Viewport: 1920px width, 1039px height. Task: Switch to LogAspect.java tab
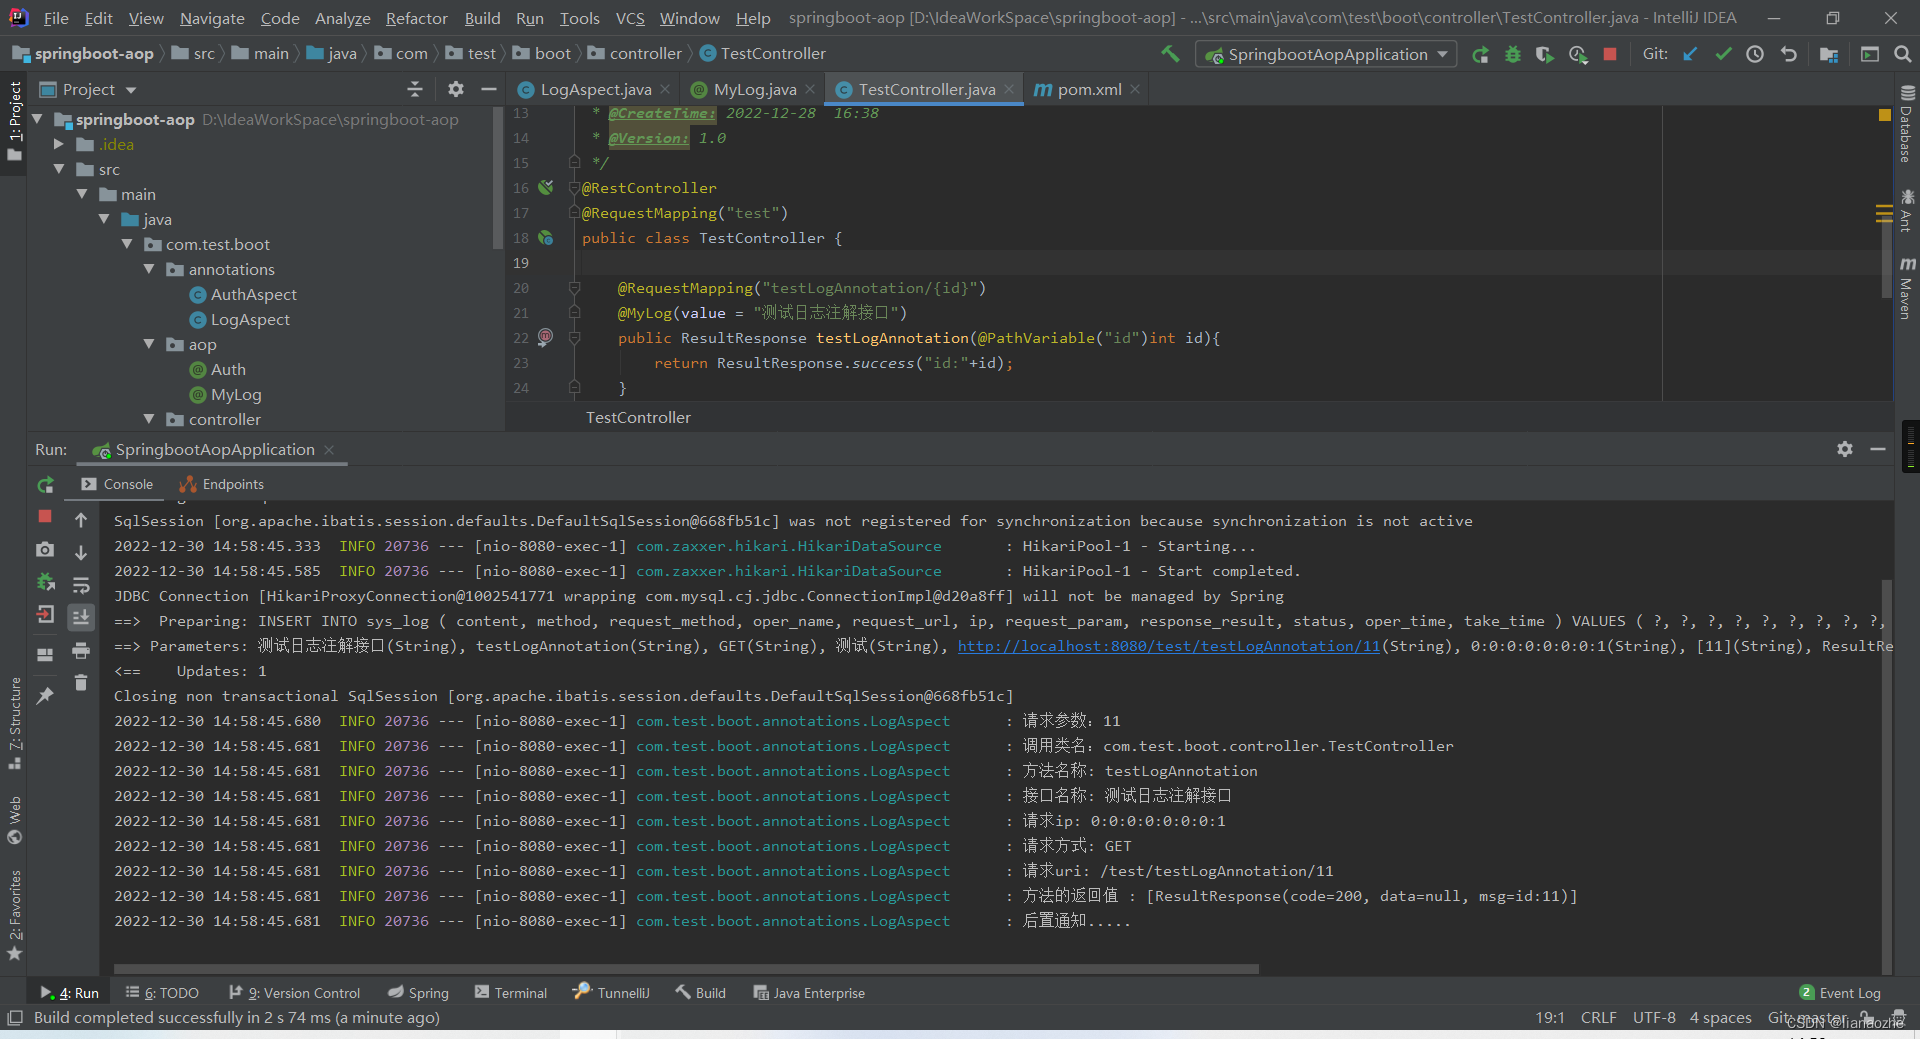[595, 89]
